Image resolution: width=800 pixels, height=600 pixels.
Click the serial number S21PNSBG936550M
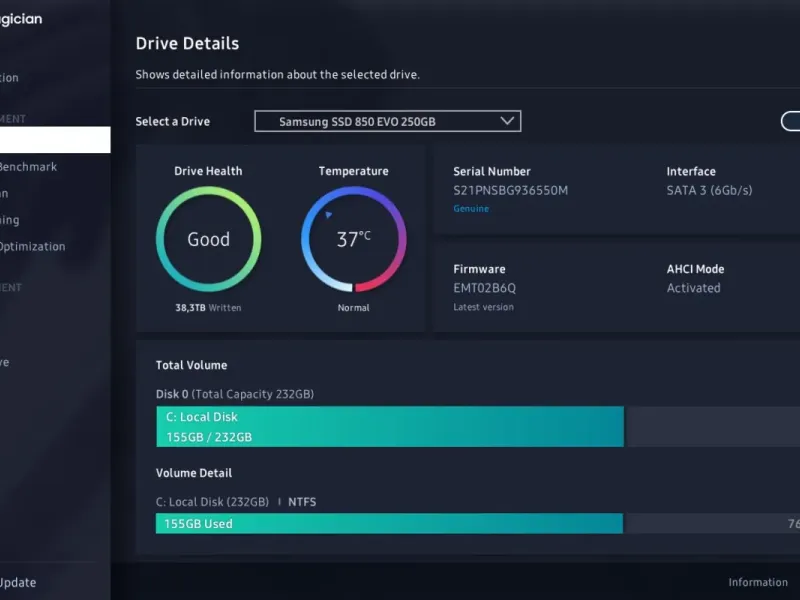510,190
